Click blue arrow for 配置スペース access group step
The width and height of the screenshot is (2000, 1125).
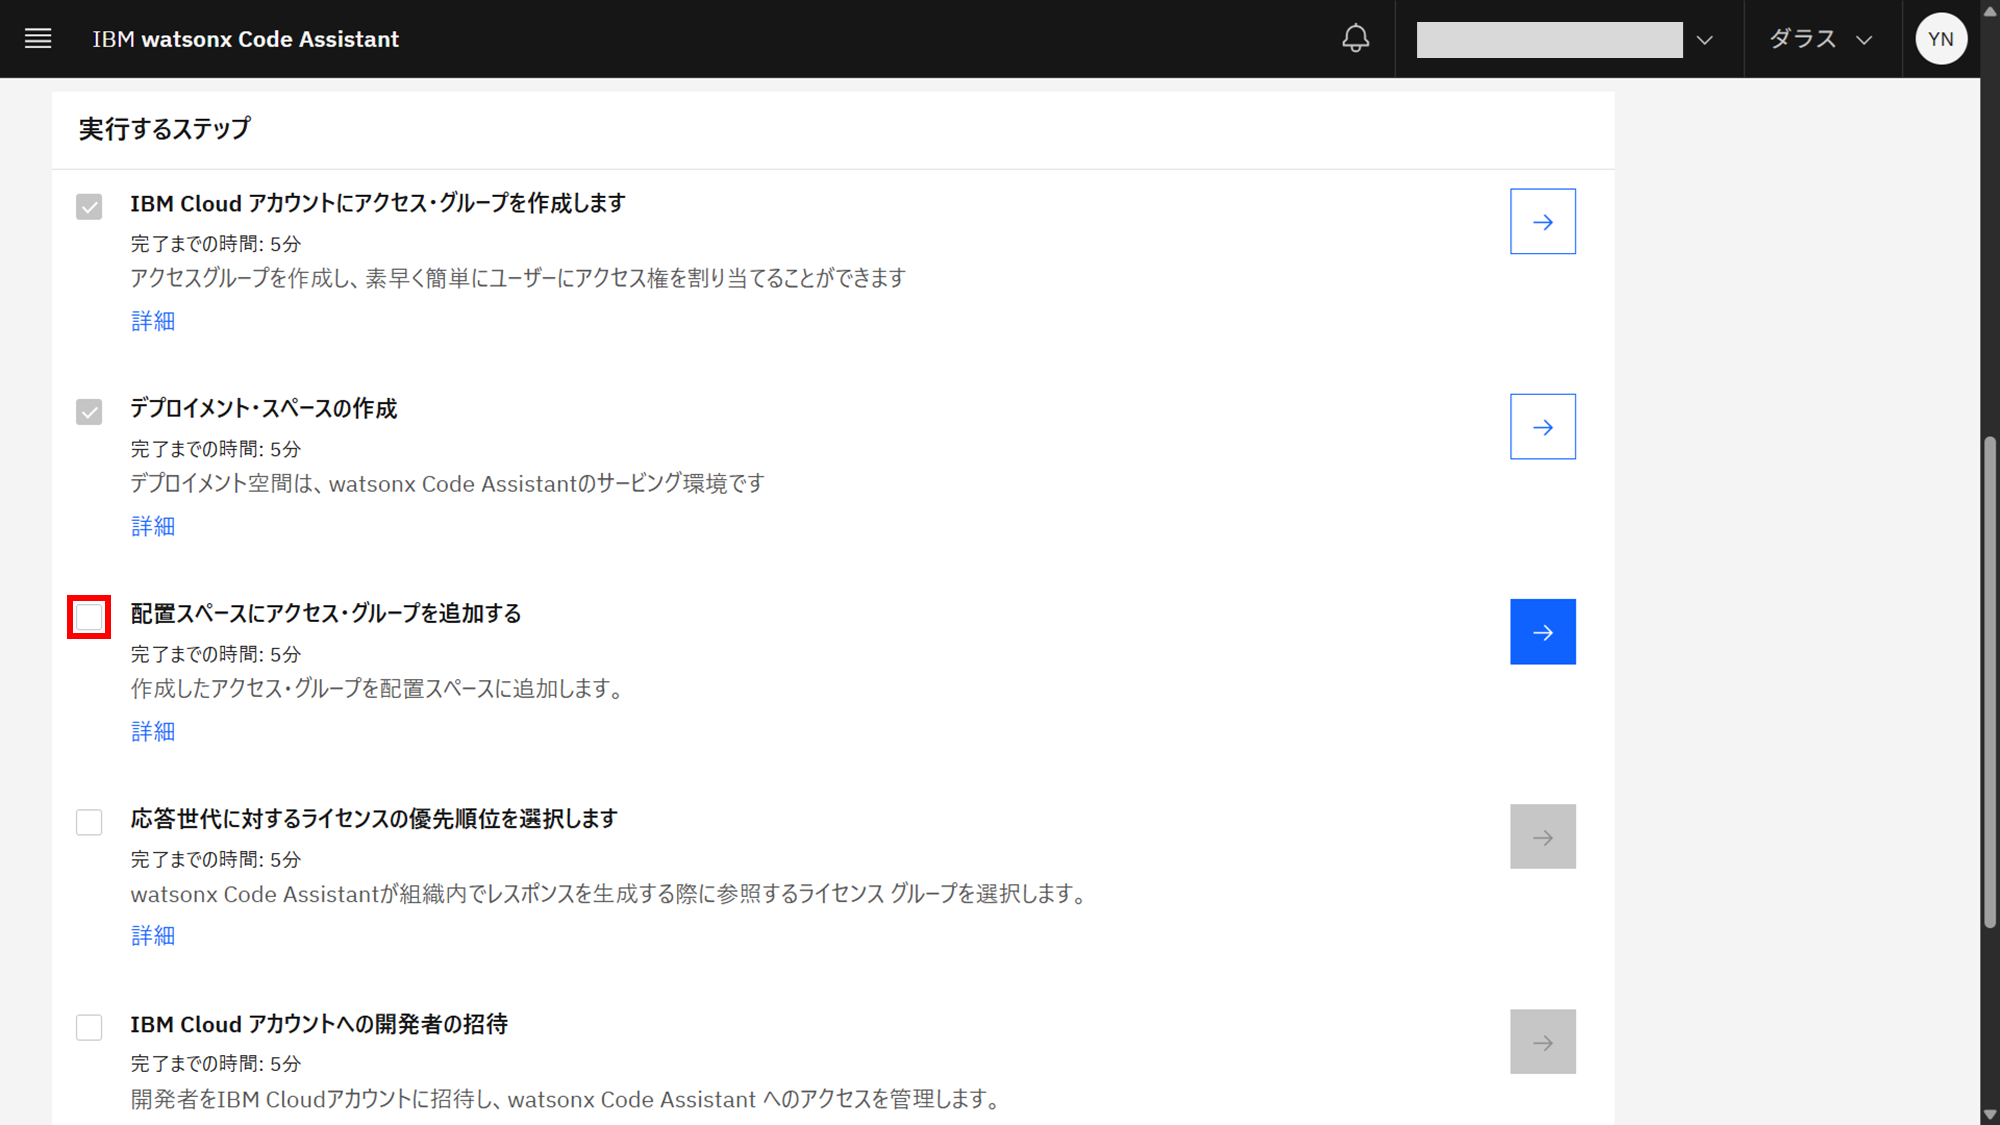coord(1542,632)
